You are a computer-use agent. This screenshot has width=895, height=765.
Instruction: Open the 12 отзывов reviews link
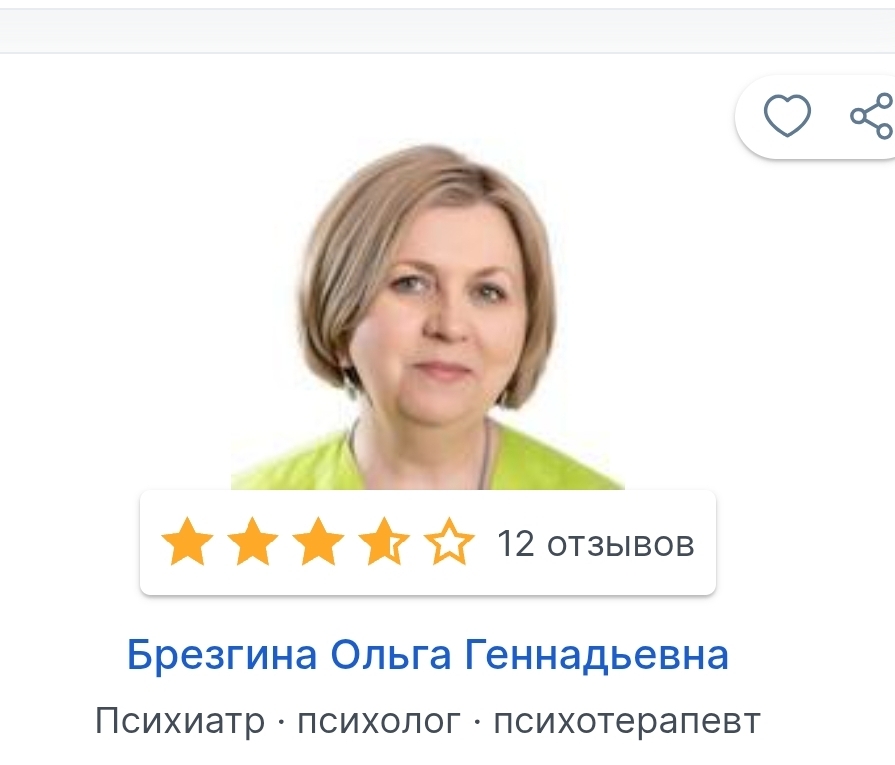596,543
